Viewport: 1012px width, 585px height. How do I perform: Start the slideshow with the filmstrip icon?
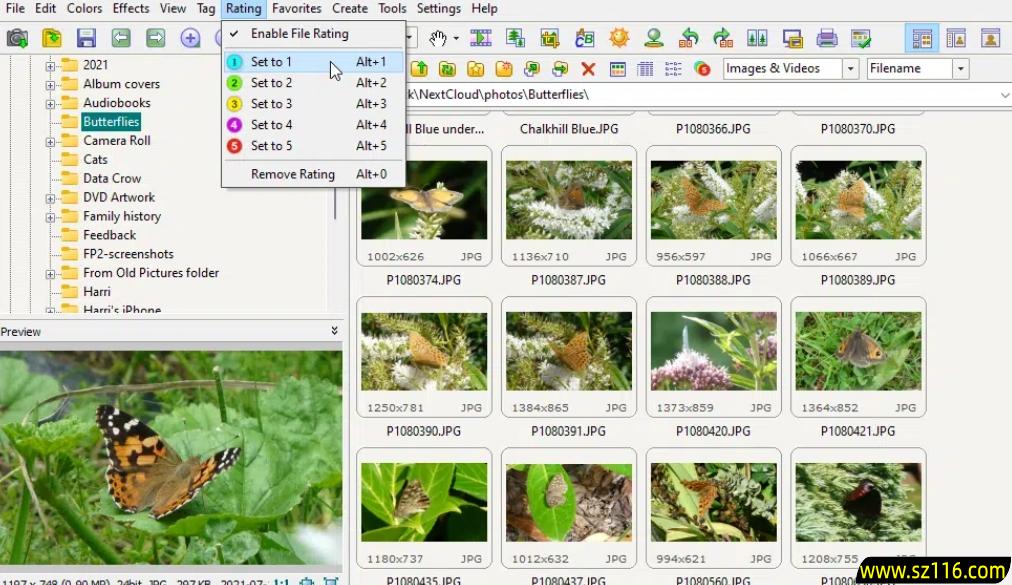481,40
